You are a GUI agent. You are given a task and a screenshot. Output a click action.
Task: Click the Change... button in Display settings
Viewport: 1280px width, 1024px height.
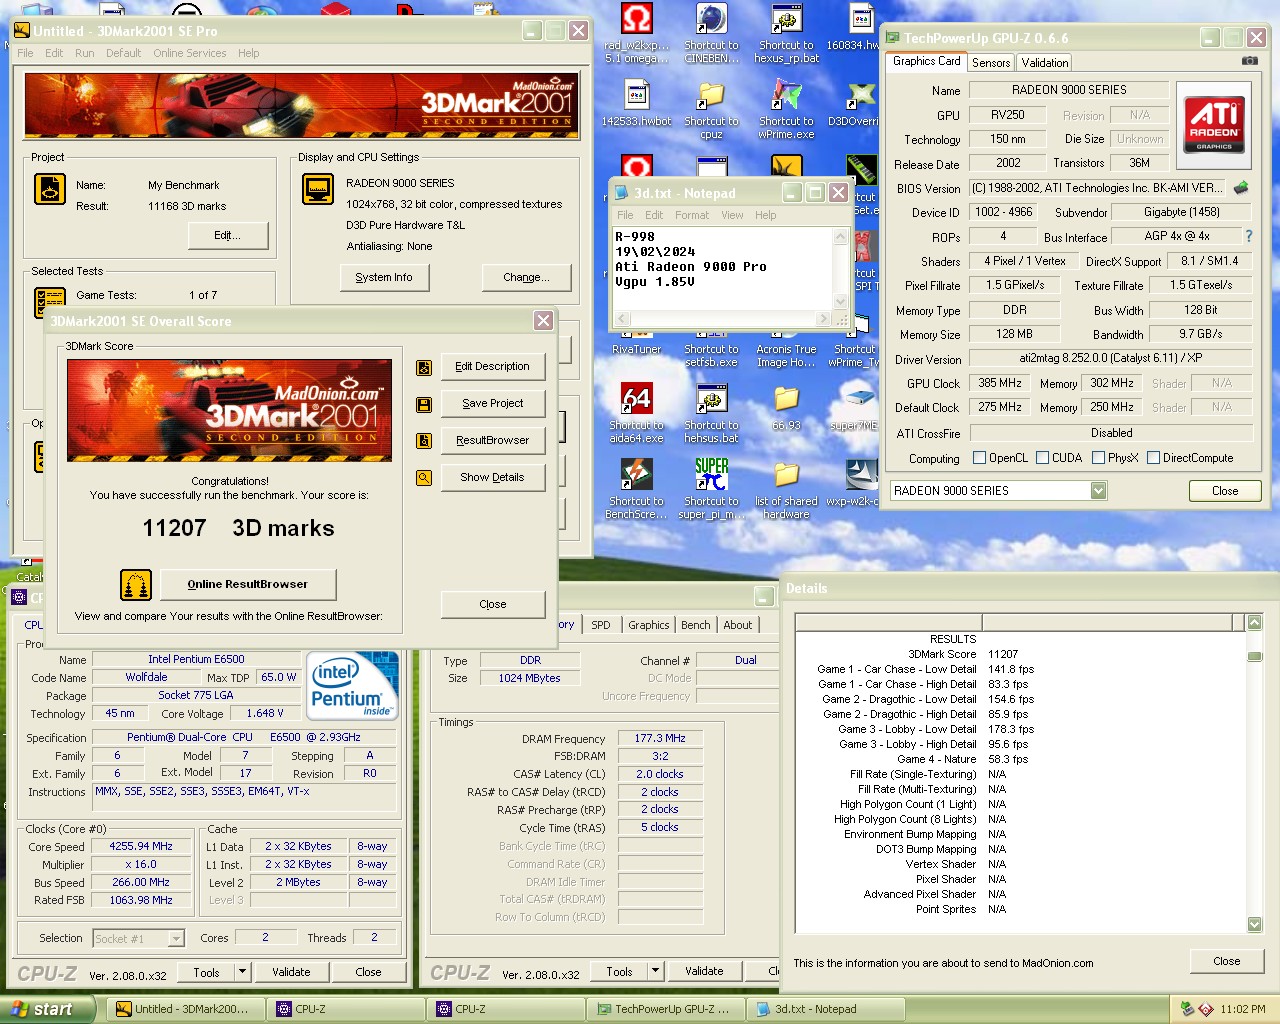point(526,278)
